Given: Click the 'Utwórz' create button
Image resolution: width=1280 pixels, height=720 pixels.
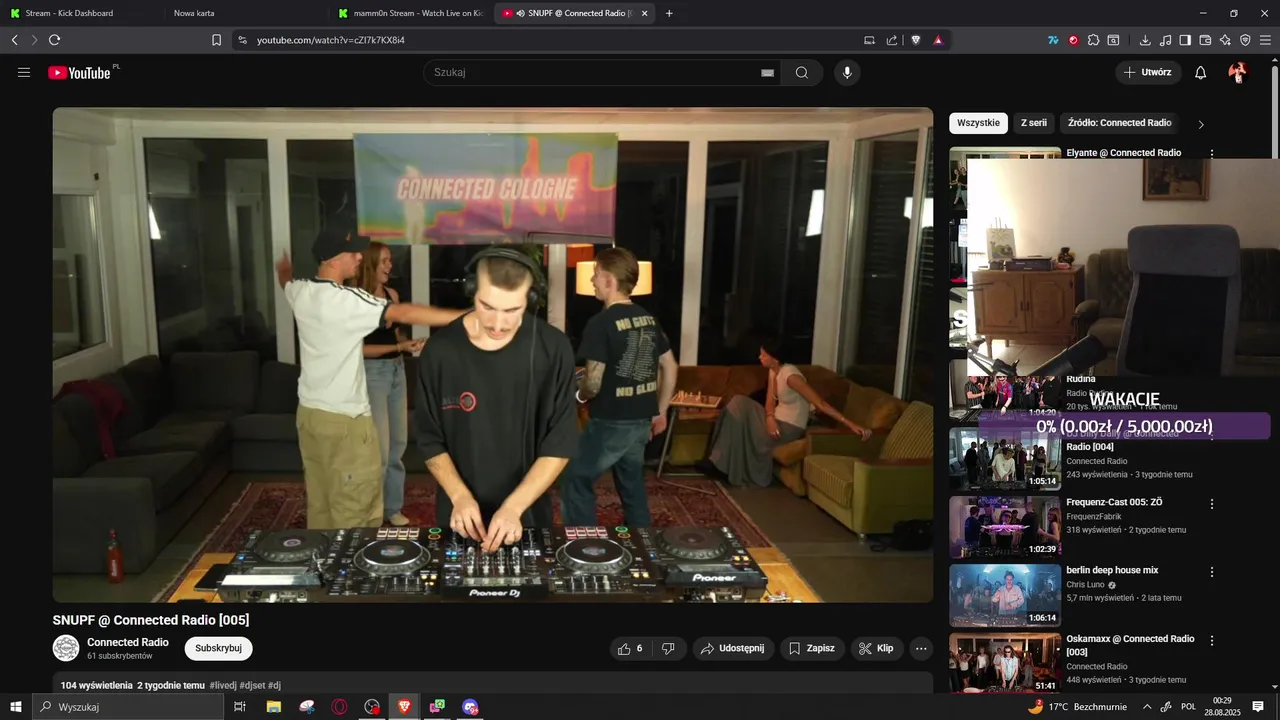Looking at the screenshot, I should click(x=1148, y=72).
